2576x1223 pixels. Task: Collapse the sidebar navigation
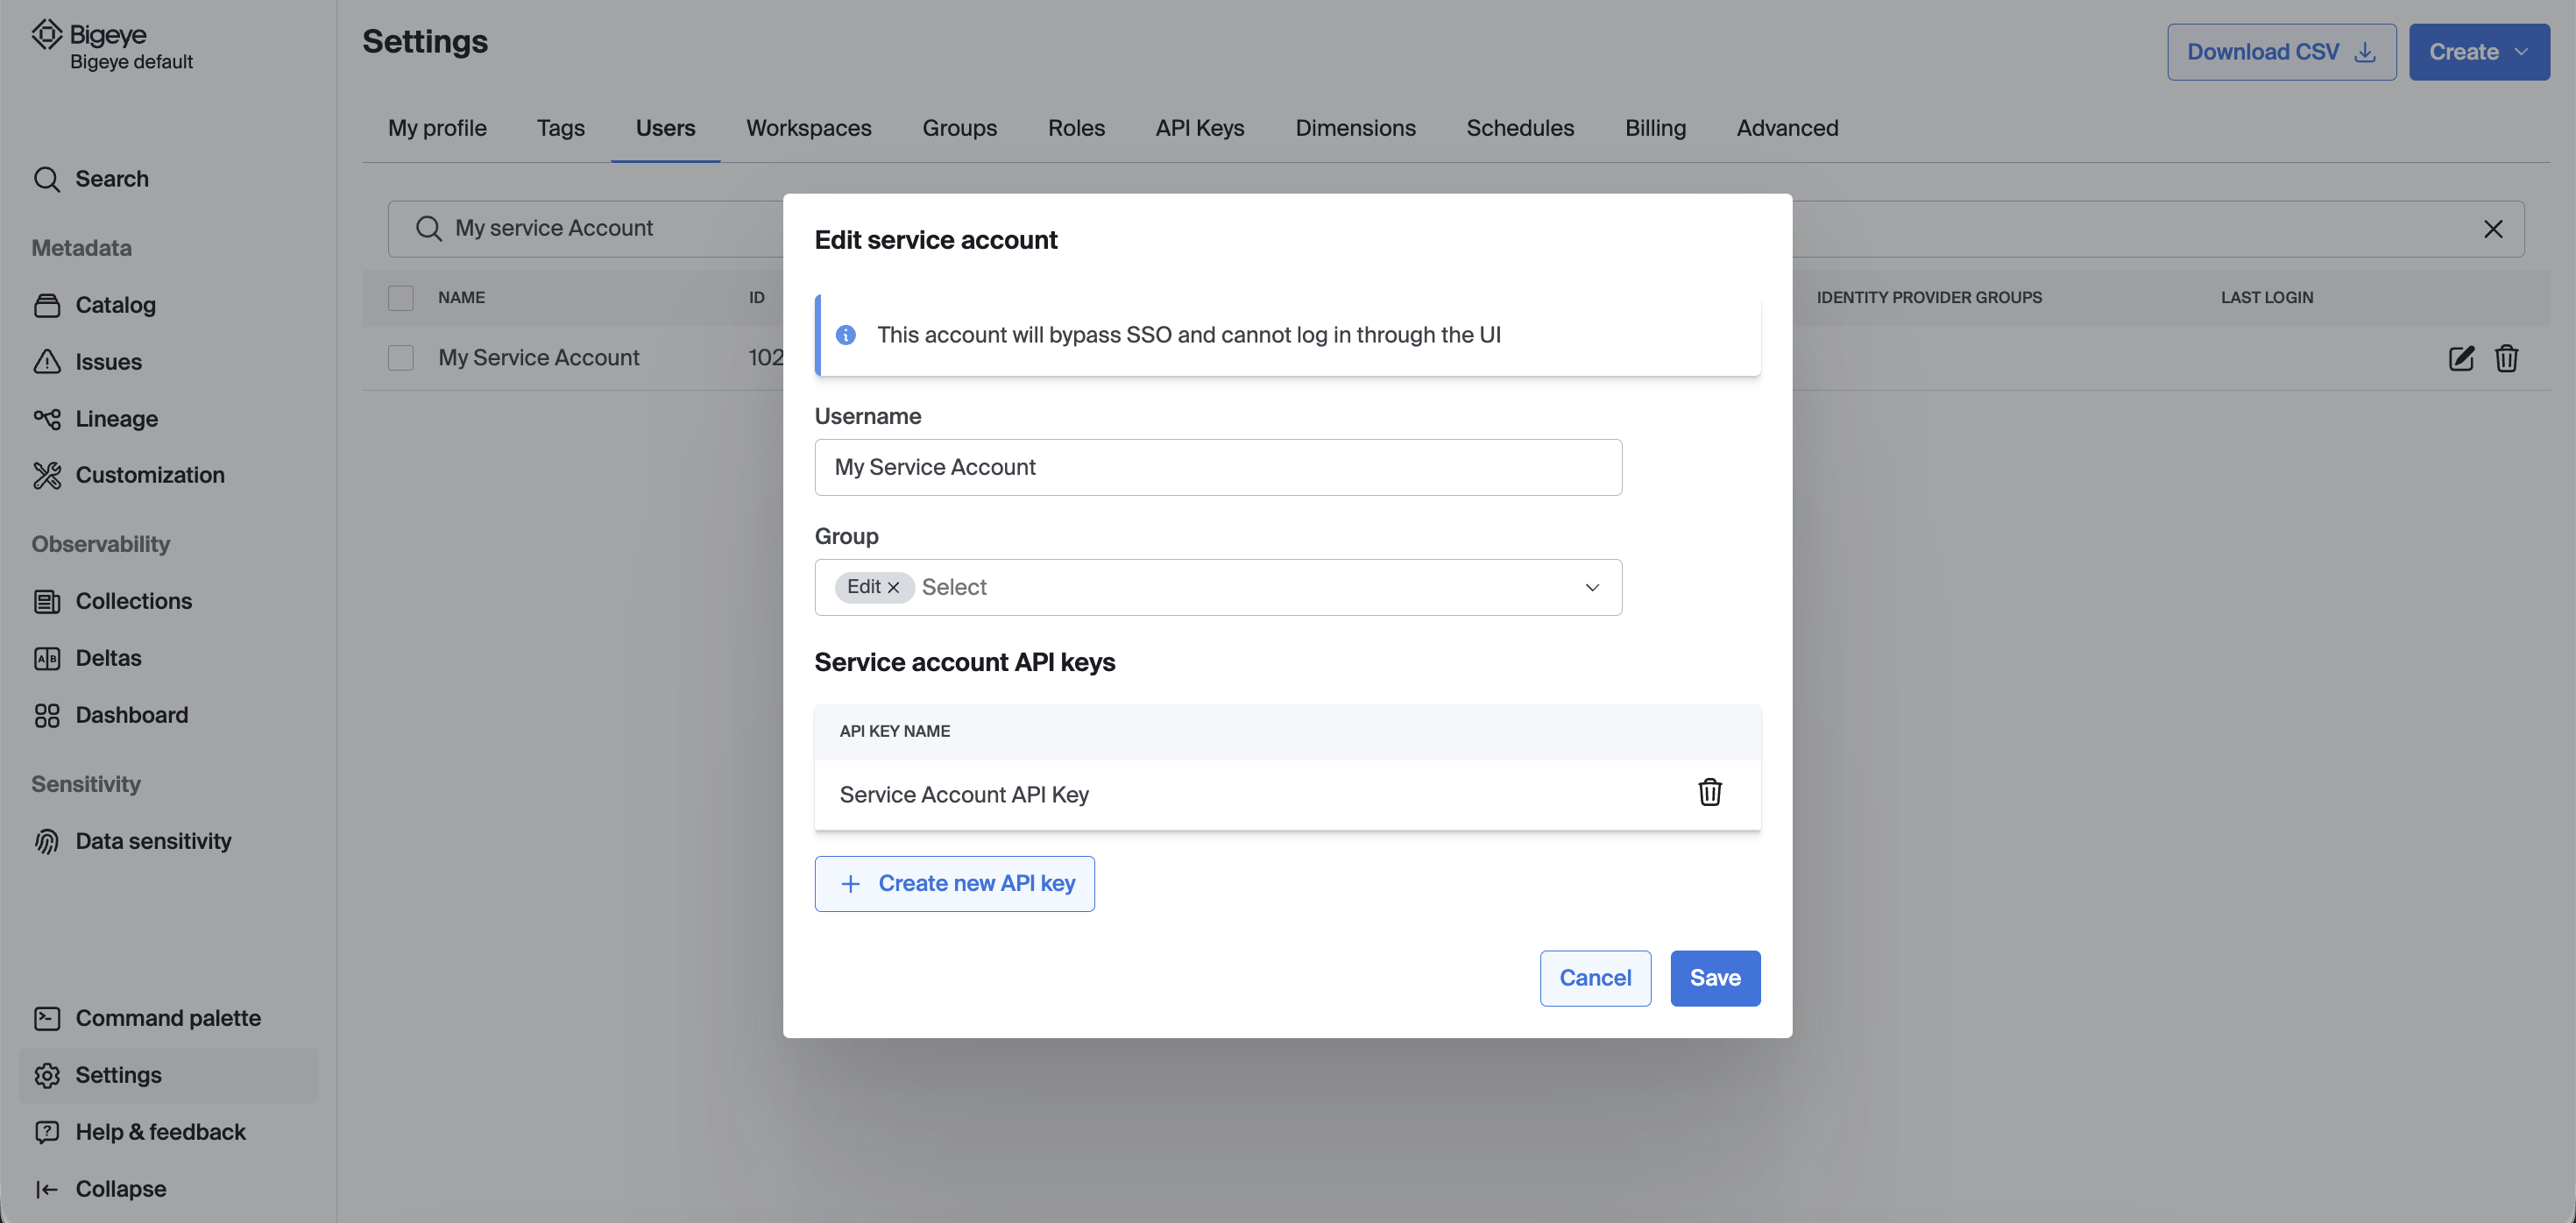pos(120,1189)
